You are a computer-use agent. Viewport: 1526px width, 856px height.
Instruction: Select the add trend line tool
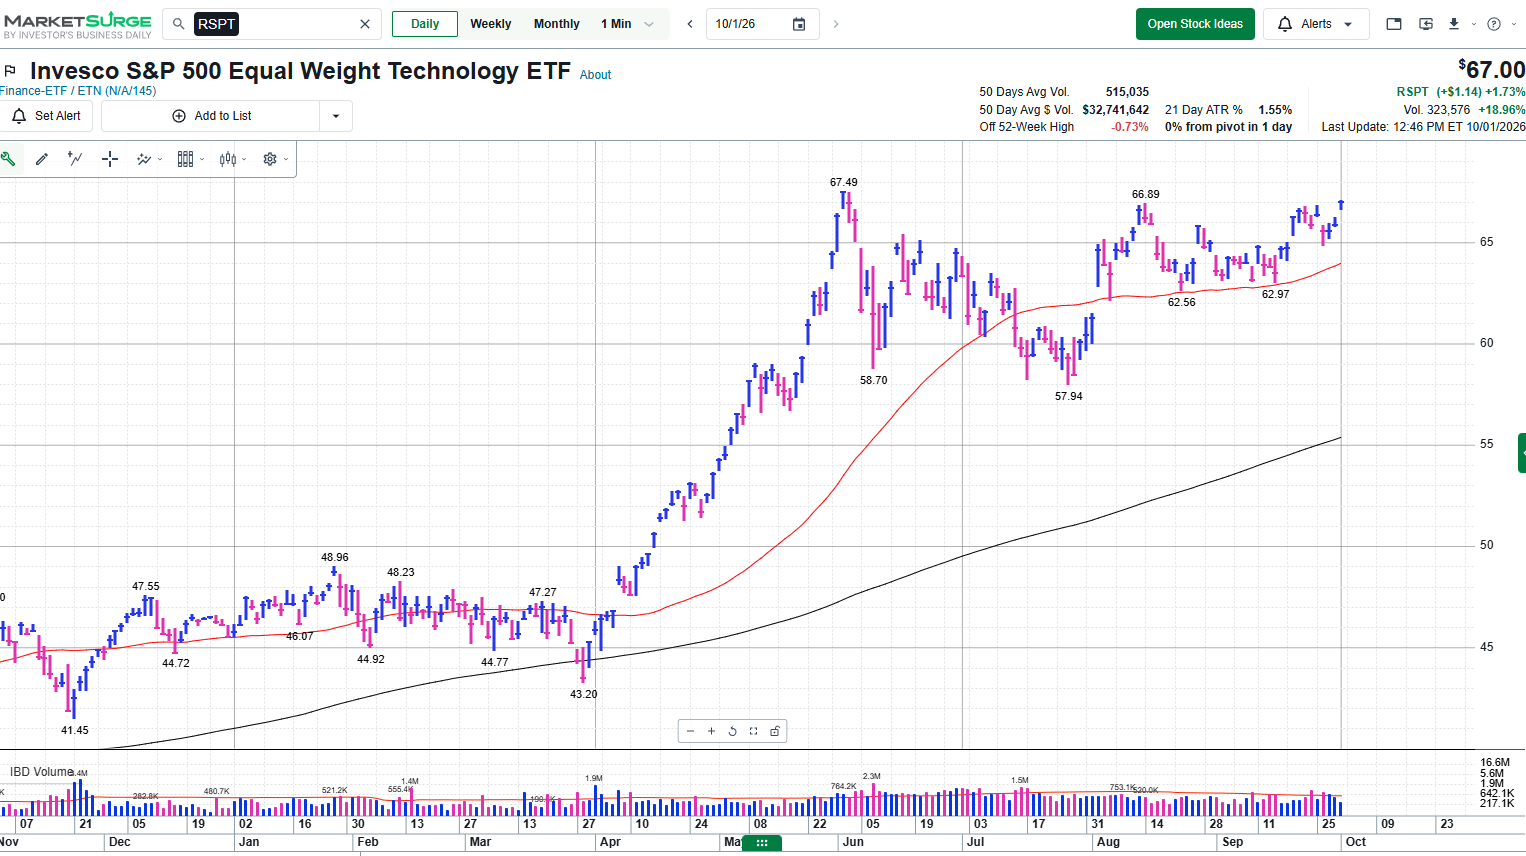click(75, 159)
